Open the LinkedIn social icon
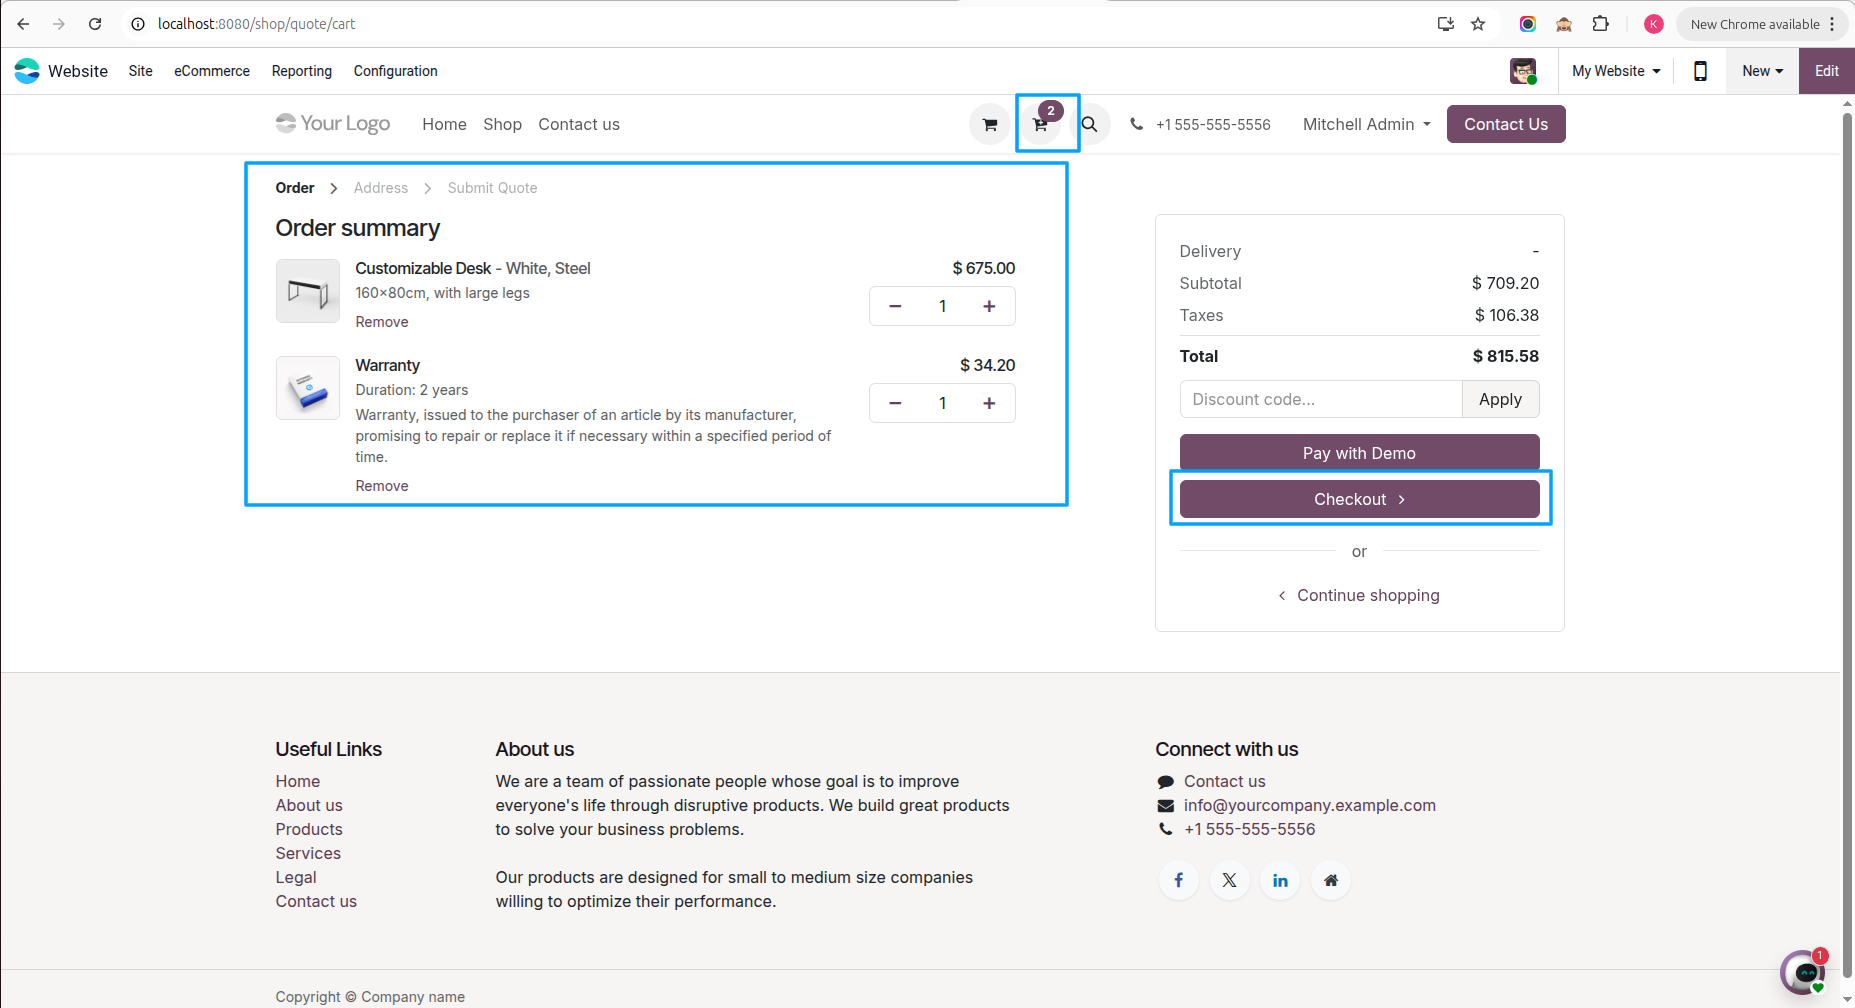The height and width of the screenshot is (1008, 1855). (1280, 880)
